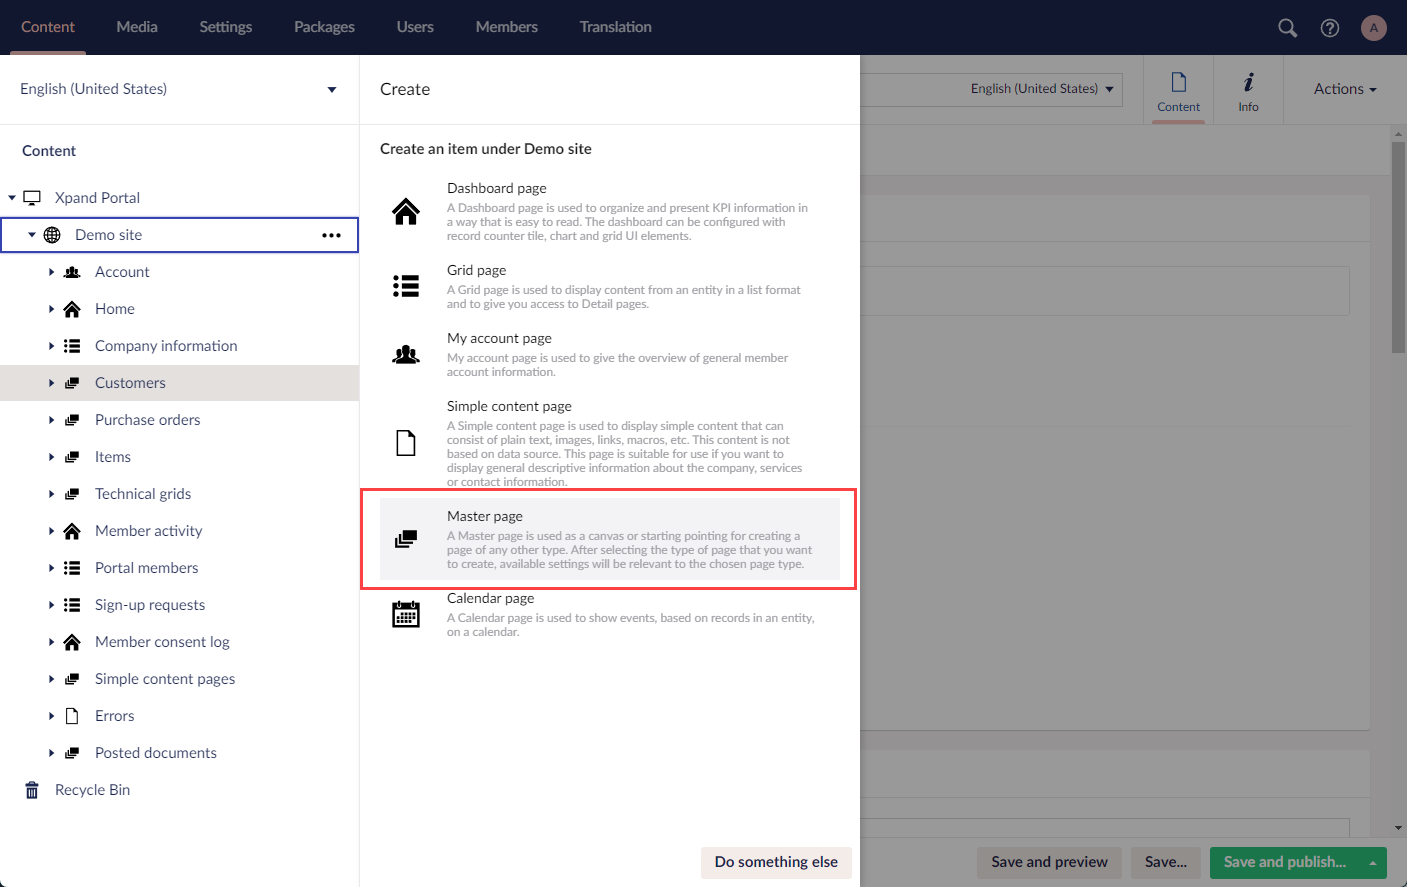Click the Grid page list icon
This screenshot has width=1407, height=887.
[406, 287]
